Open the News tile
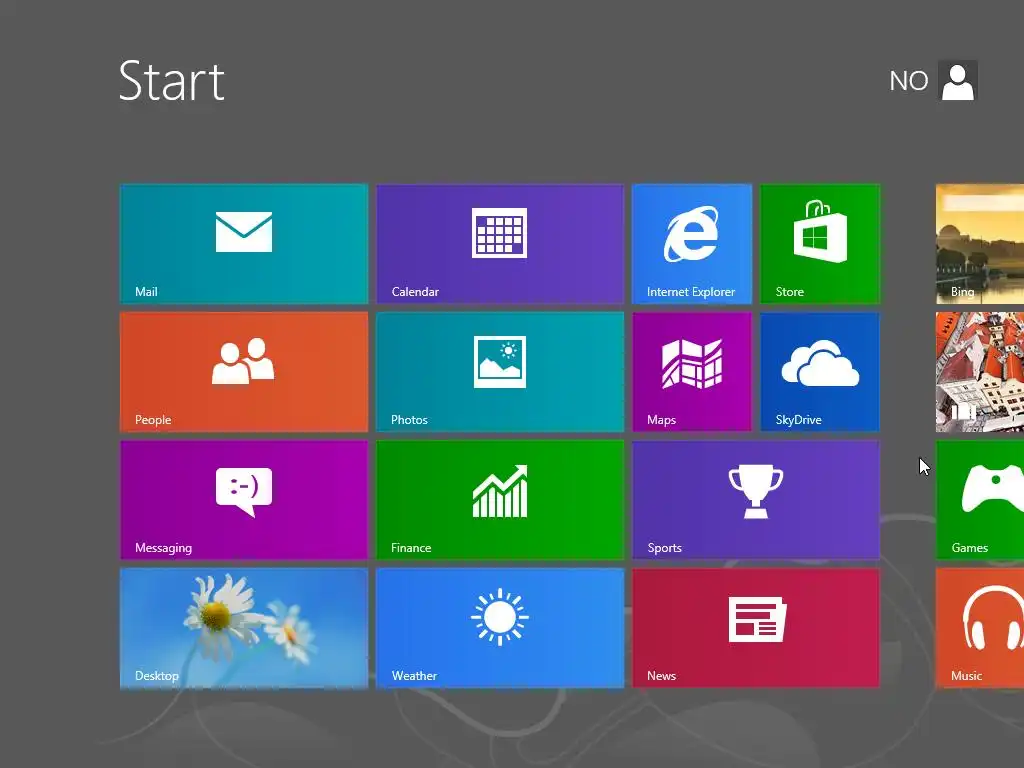The image size is (1024, 768). click(x=756, y=628)
